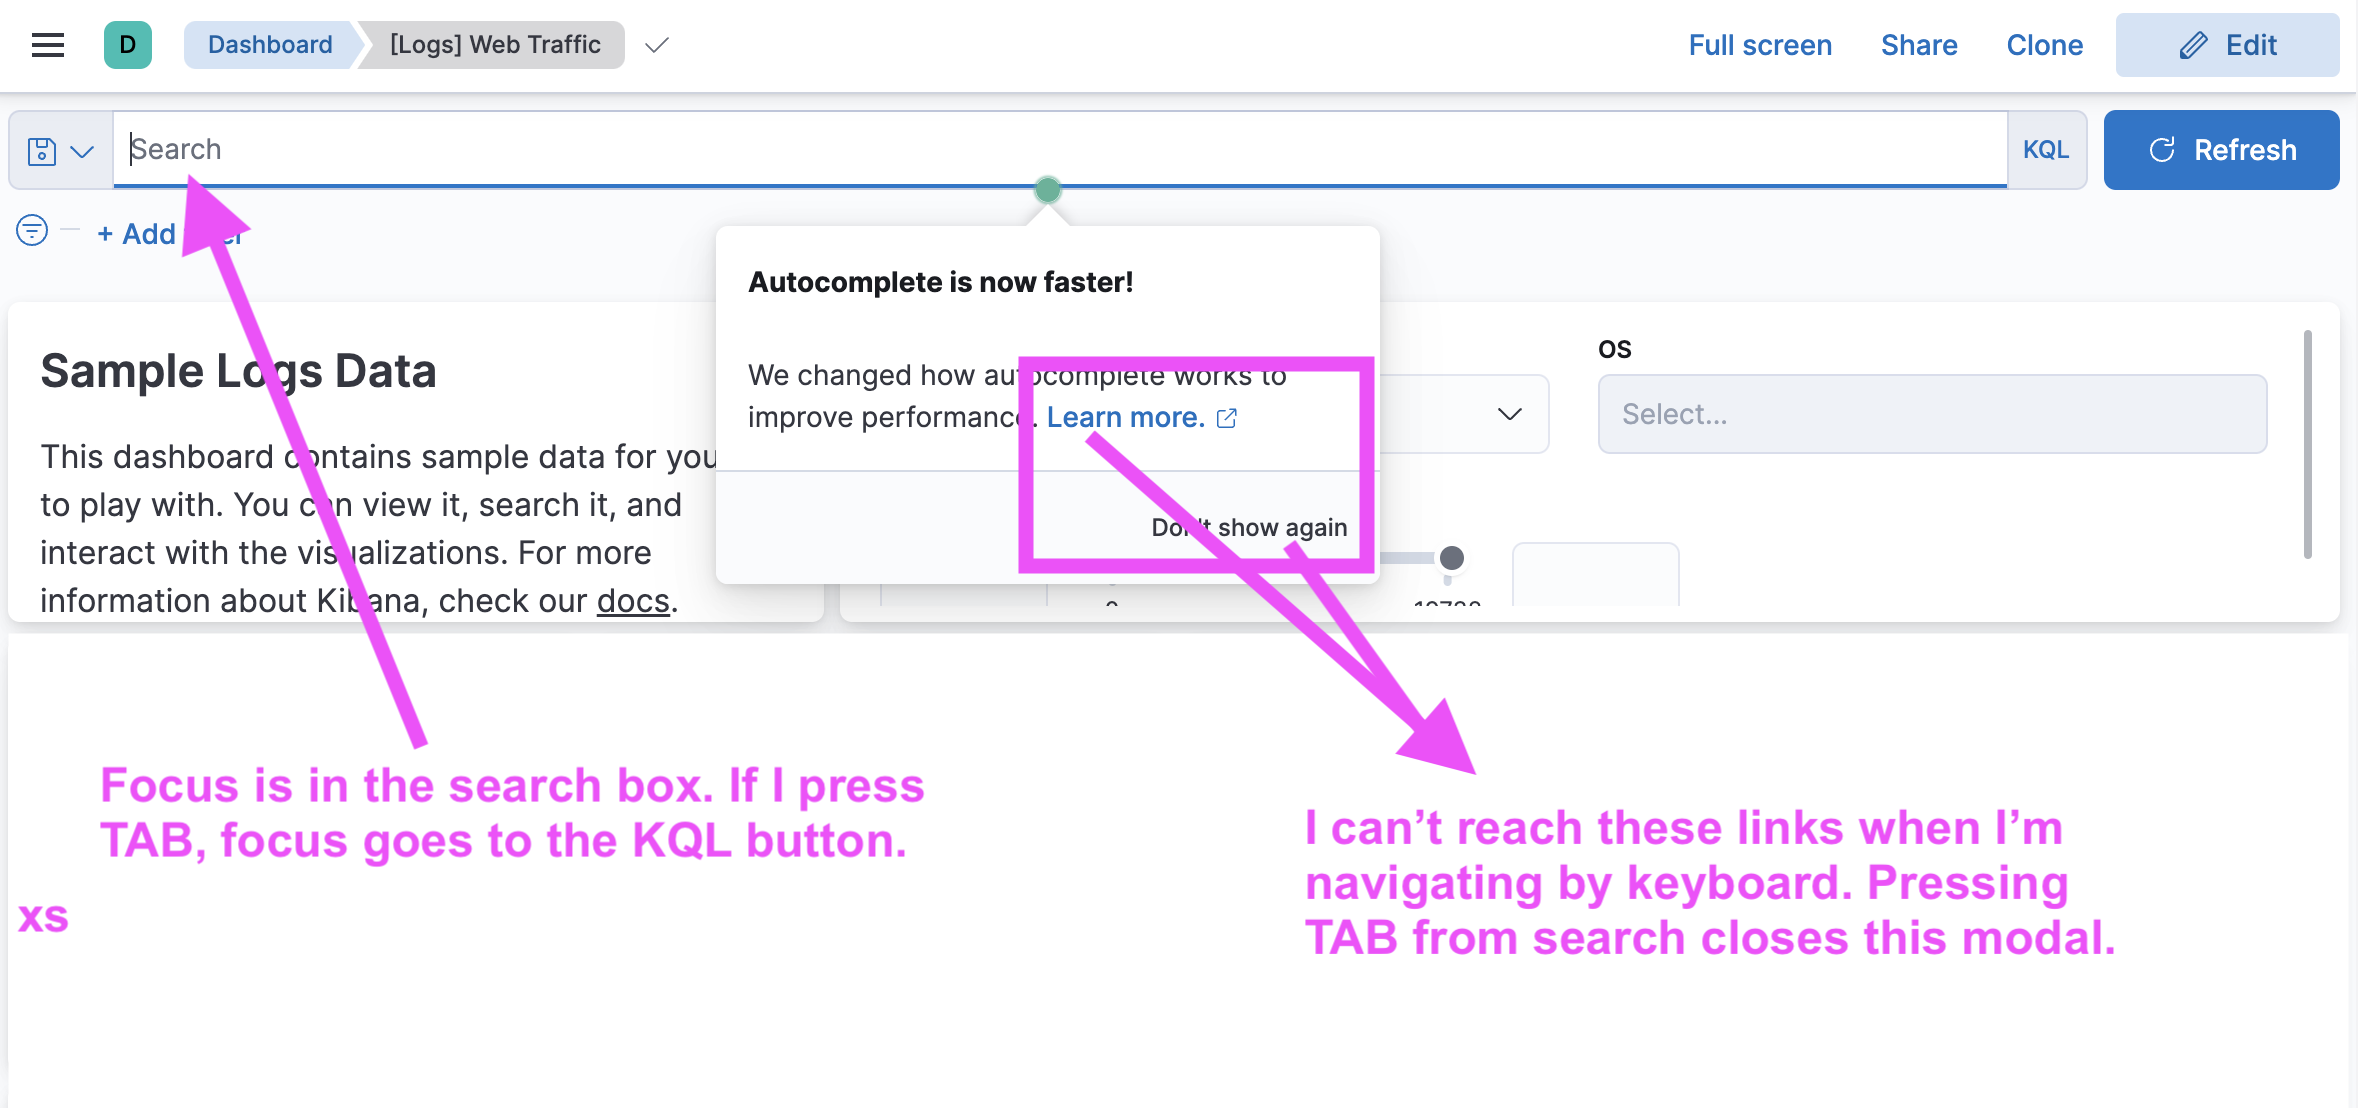
Task: Click the refresh arrow icon in Refresh button
Action: pyautogui.click(x=2163, y=150)
